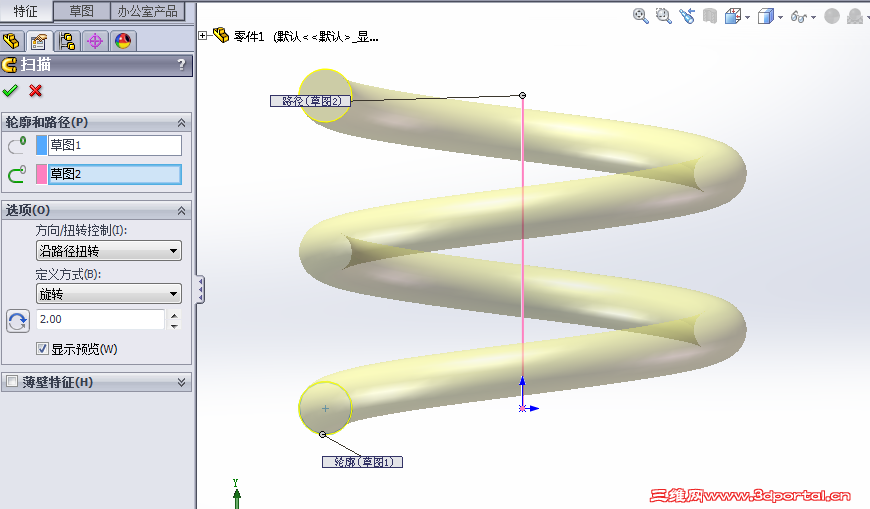Switch to the 办公室产品 tab
The height and width of the screenshot is (509, 870).
pyautogui.click(x=147, y=11)
